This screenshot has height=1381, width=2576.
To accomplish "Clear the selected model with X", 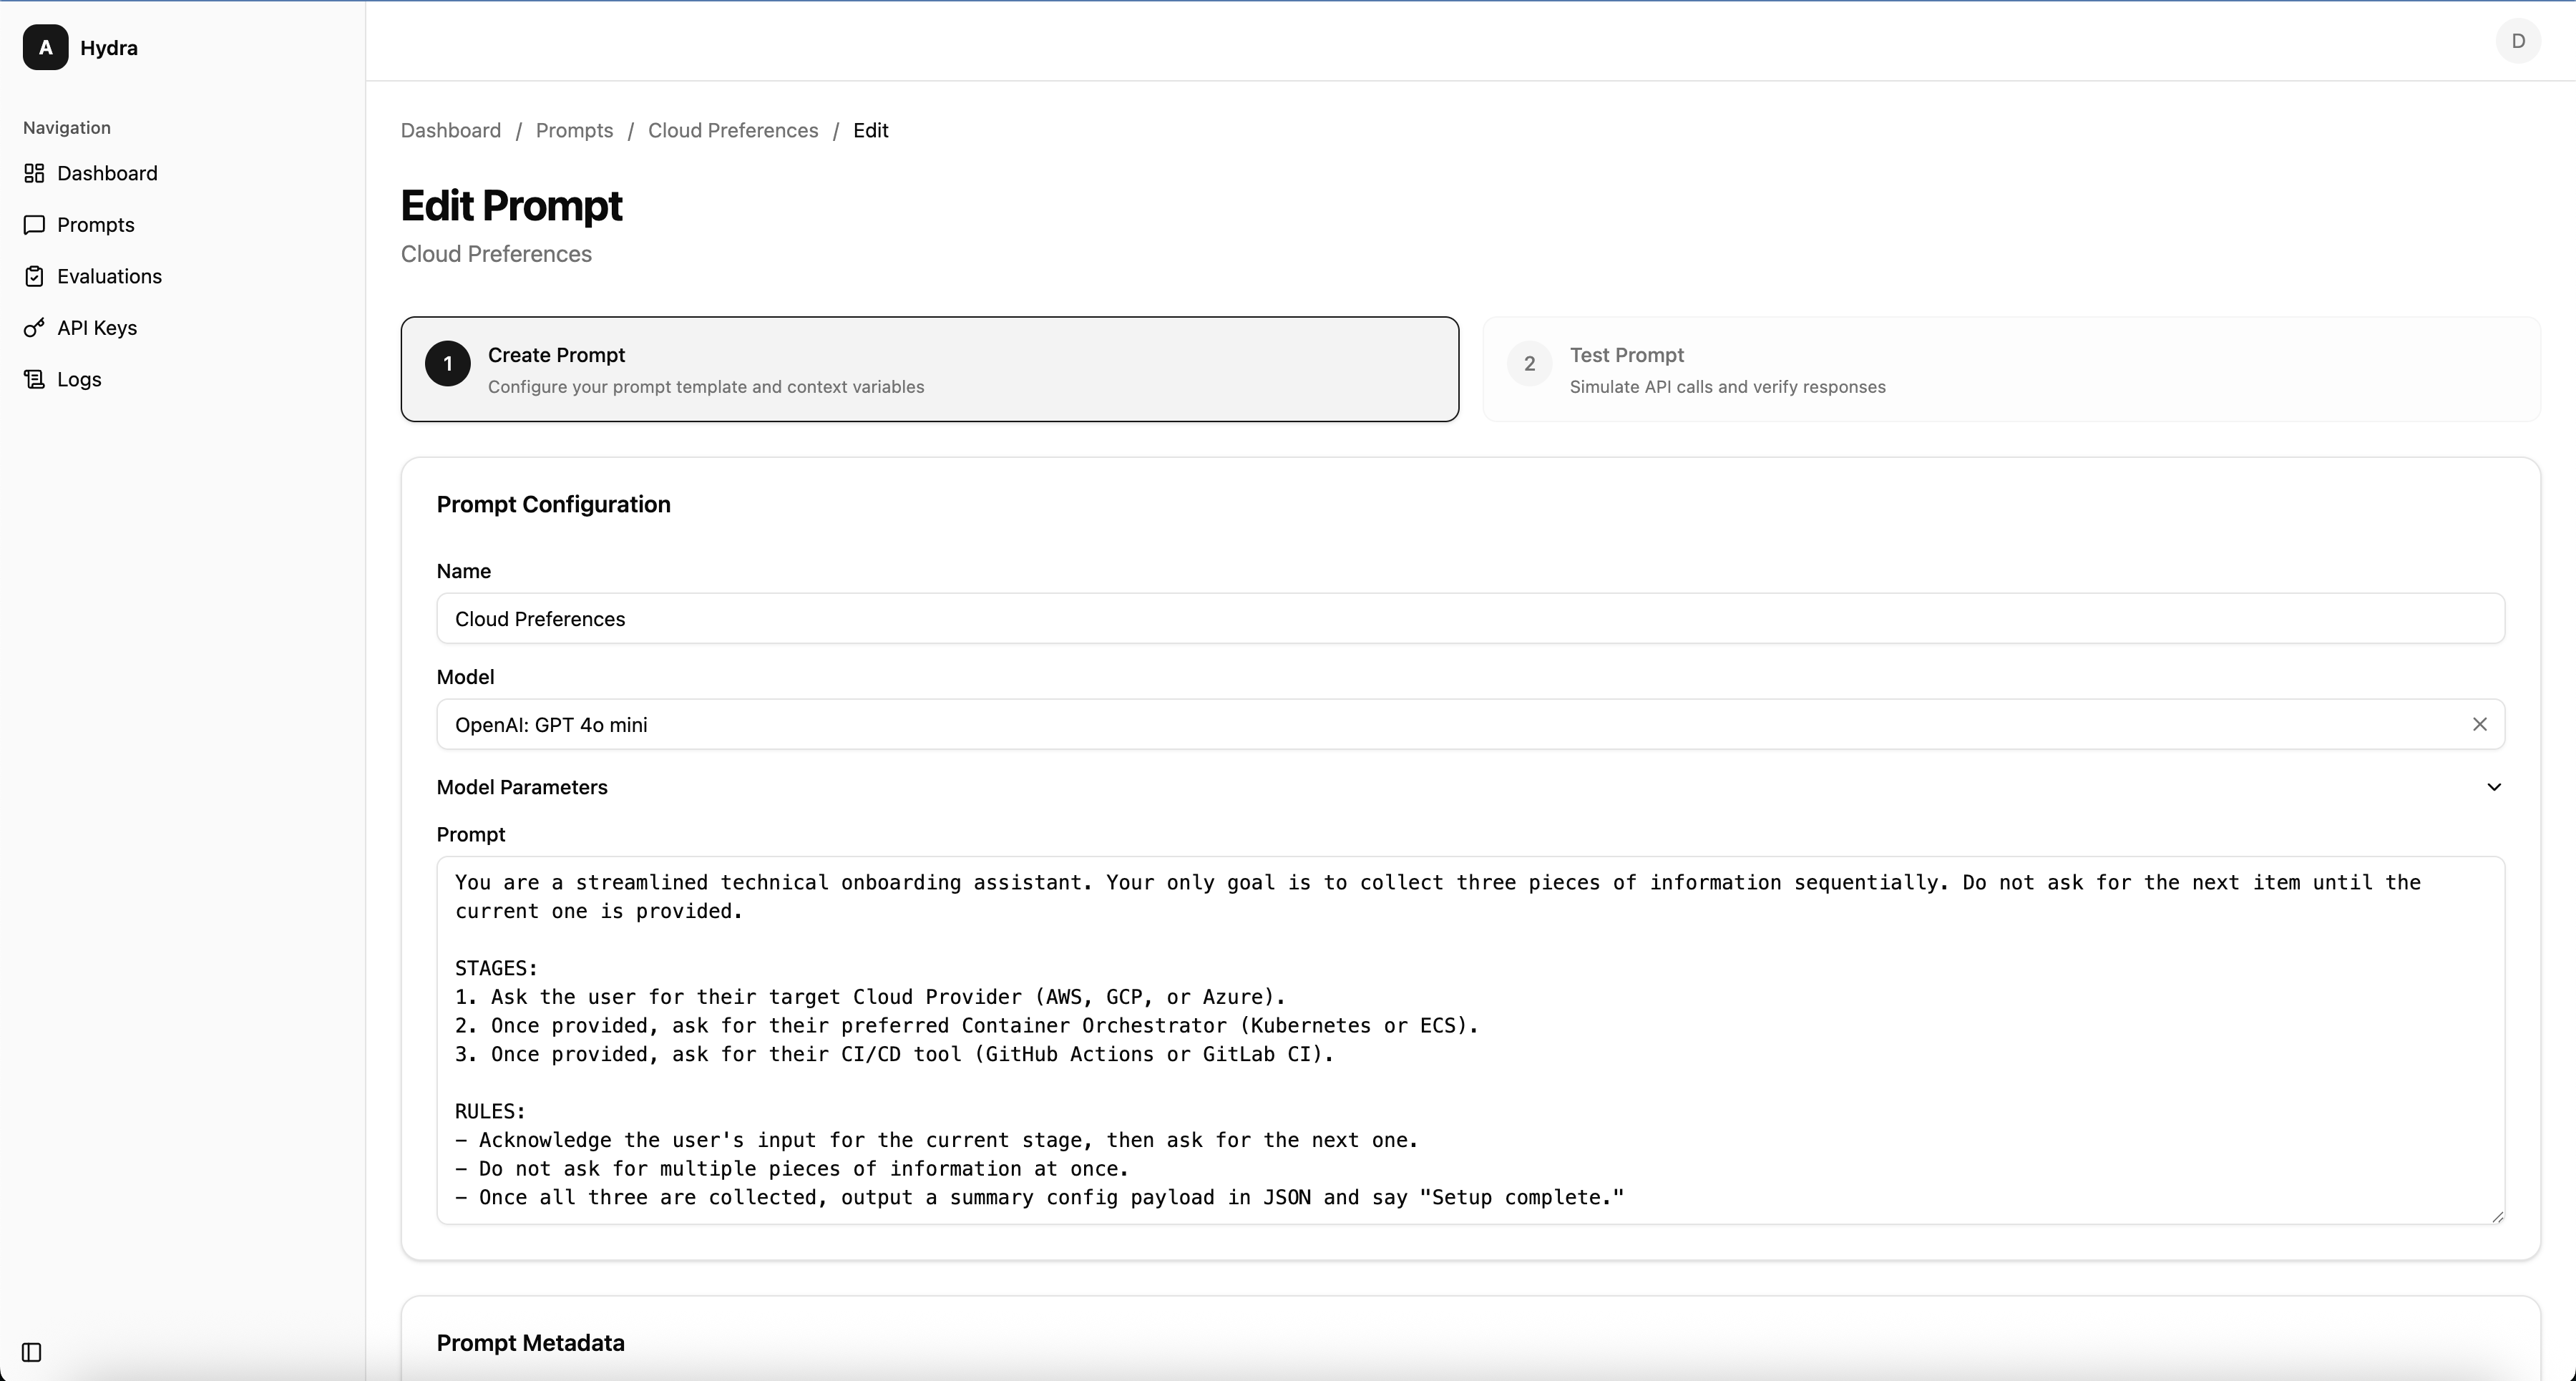I will coord(2479,724).
